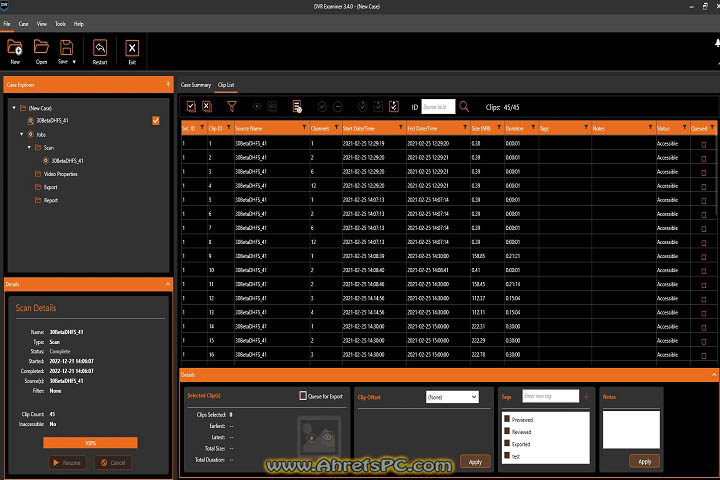The width and height of the screenshot is (720, 480).
Task: Switch to the Clip List tab
Action: pyautogui.click(x=226, y=85)
